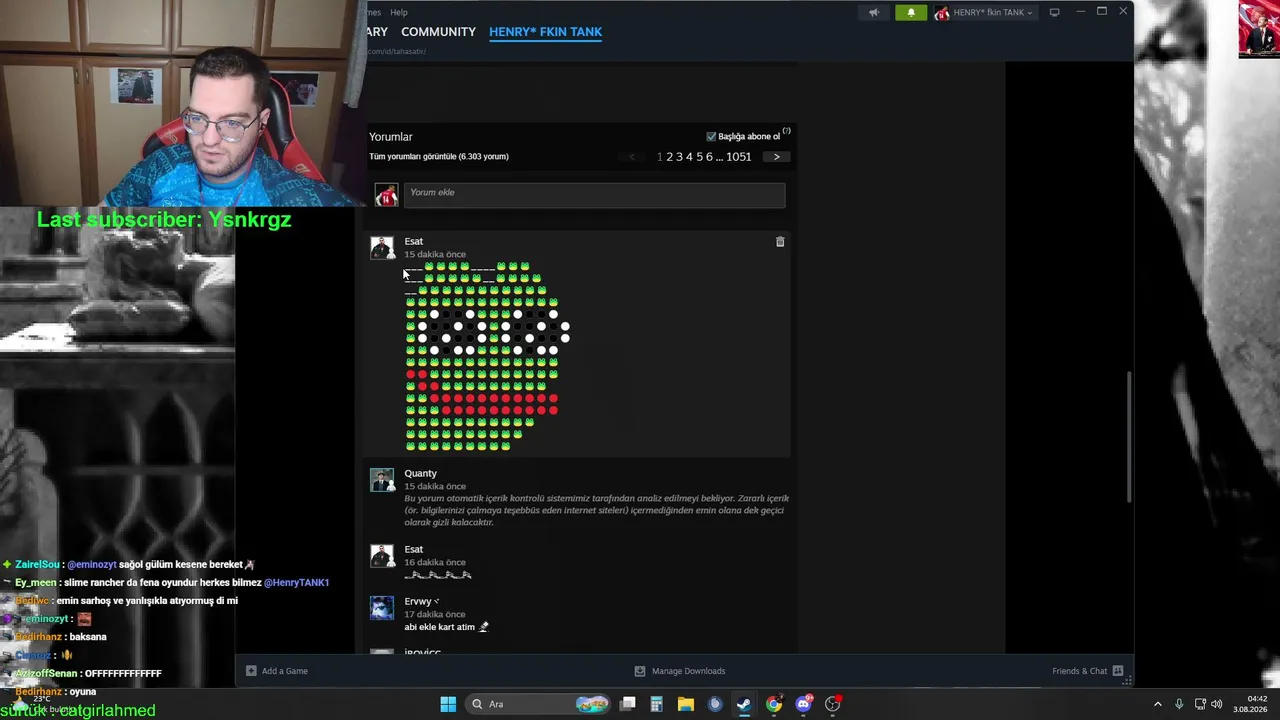Click Ervwy's comment avatar

(383, 608)
